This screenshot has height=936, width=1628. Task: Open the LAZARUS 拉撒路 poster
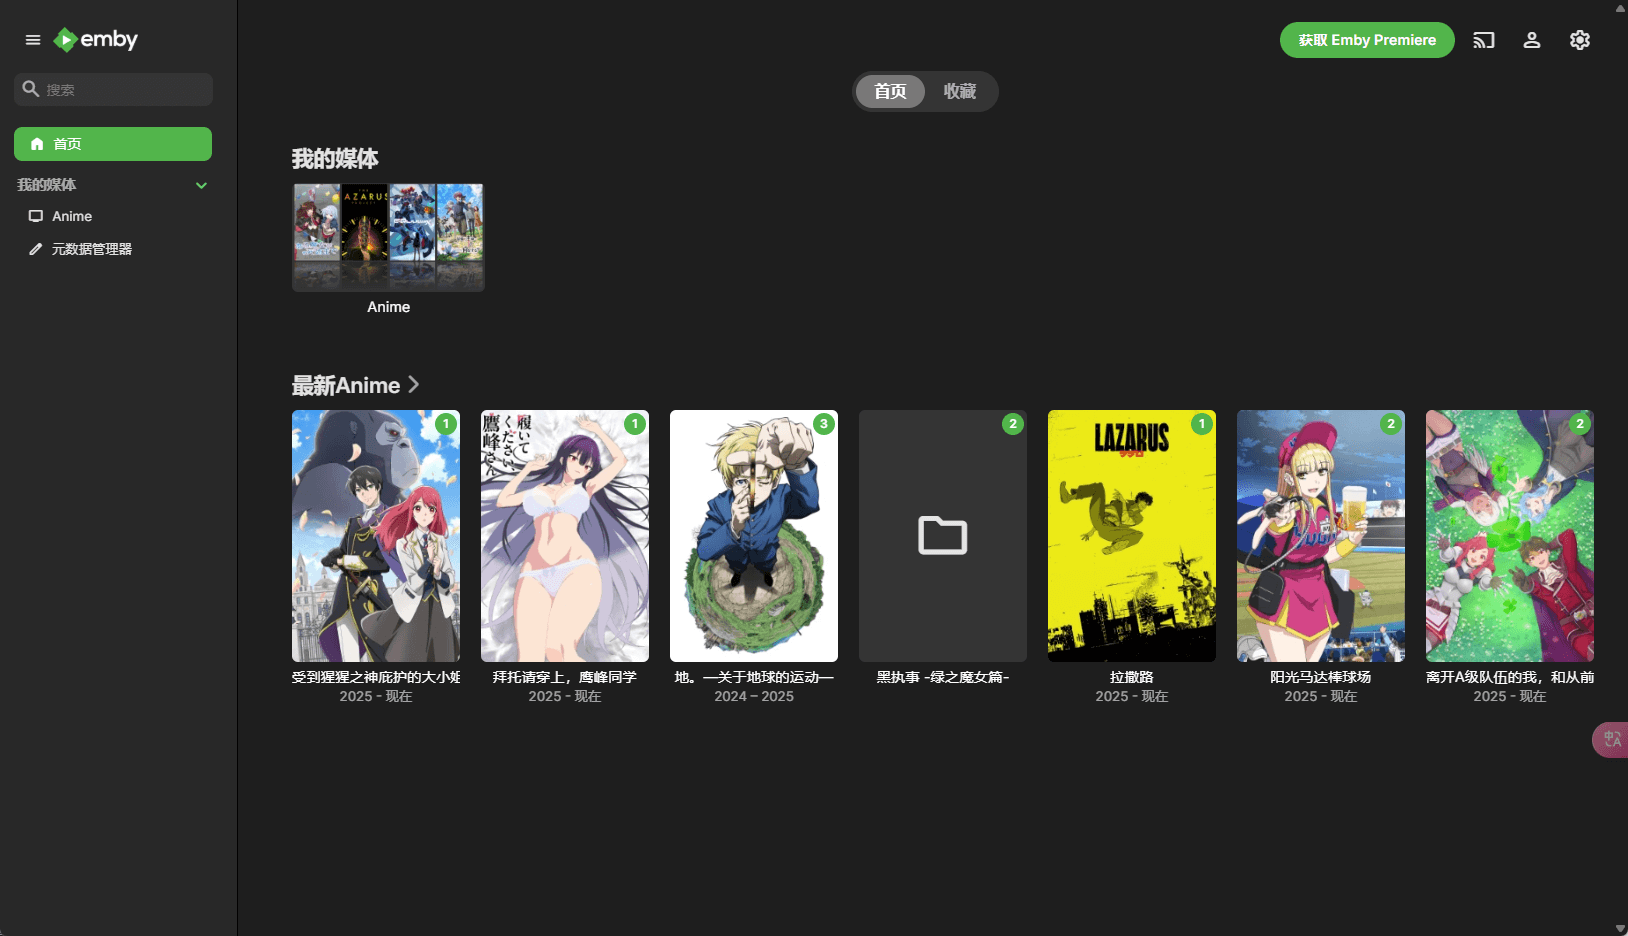pos(1131,535)
